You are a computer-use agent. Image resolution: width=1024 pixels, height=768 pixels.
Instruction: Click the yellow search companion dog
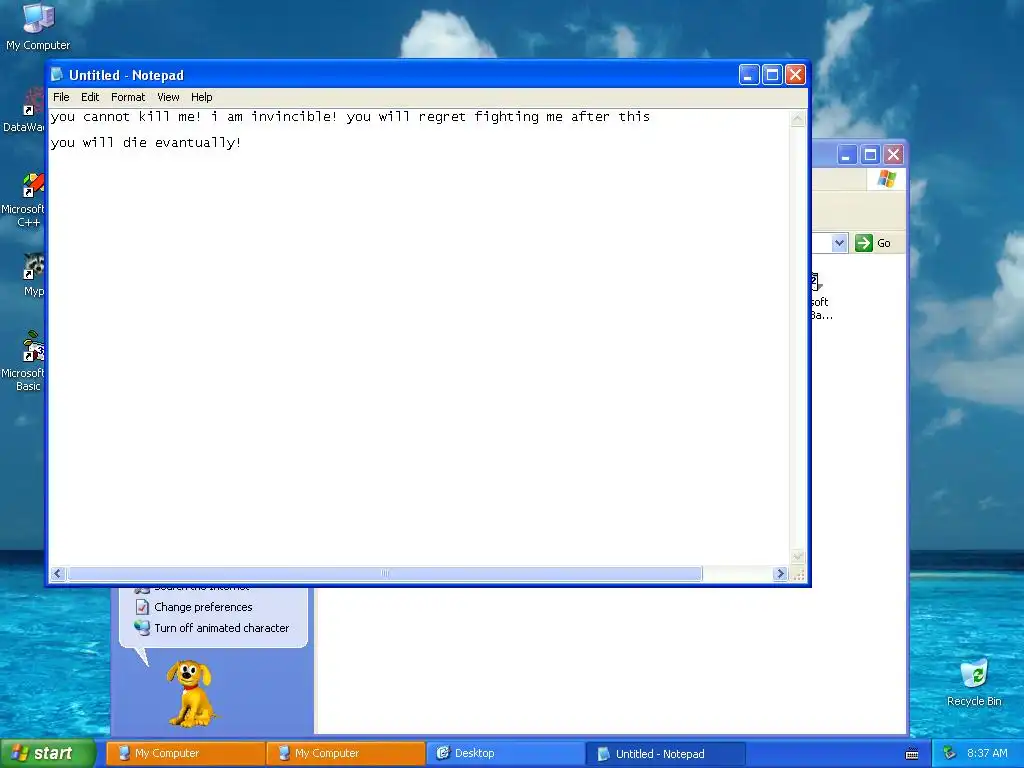(x=190, y=693)
